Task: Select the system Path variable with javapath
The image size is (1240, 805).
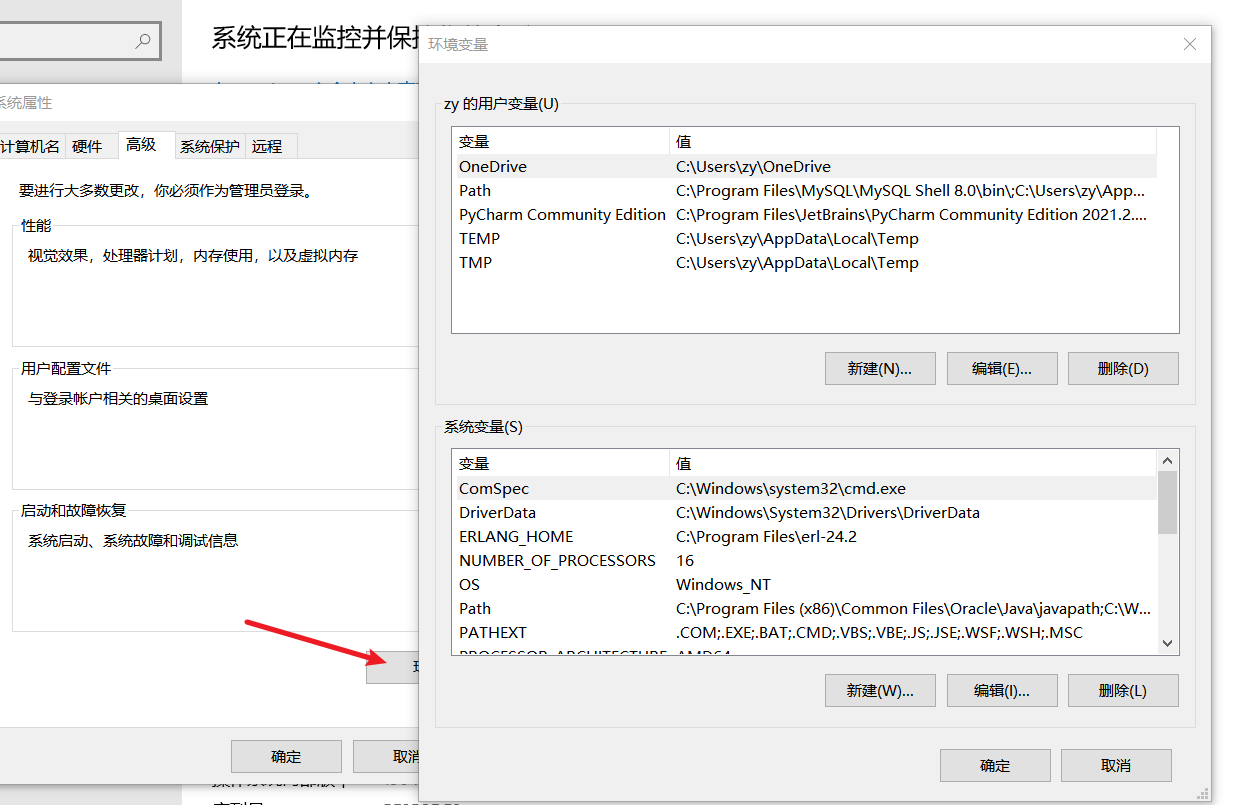Action: (804, 609)
